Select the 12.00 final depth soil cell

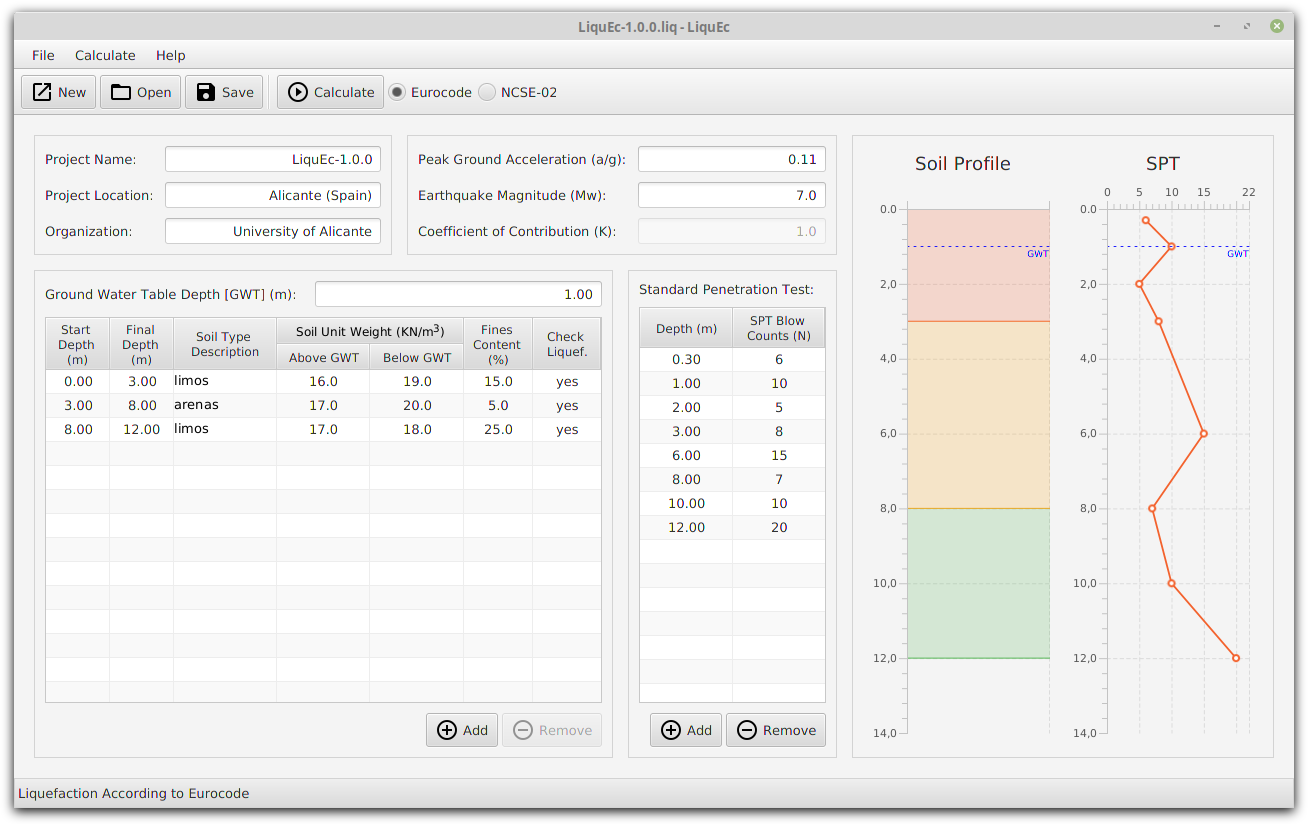click(x=141, y=429)
